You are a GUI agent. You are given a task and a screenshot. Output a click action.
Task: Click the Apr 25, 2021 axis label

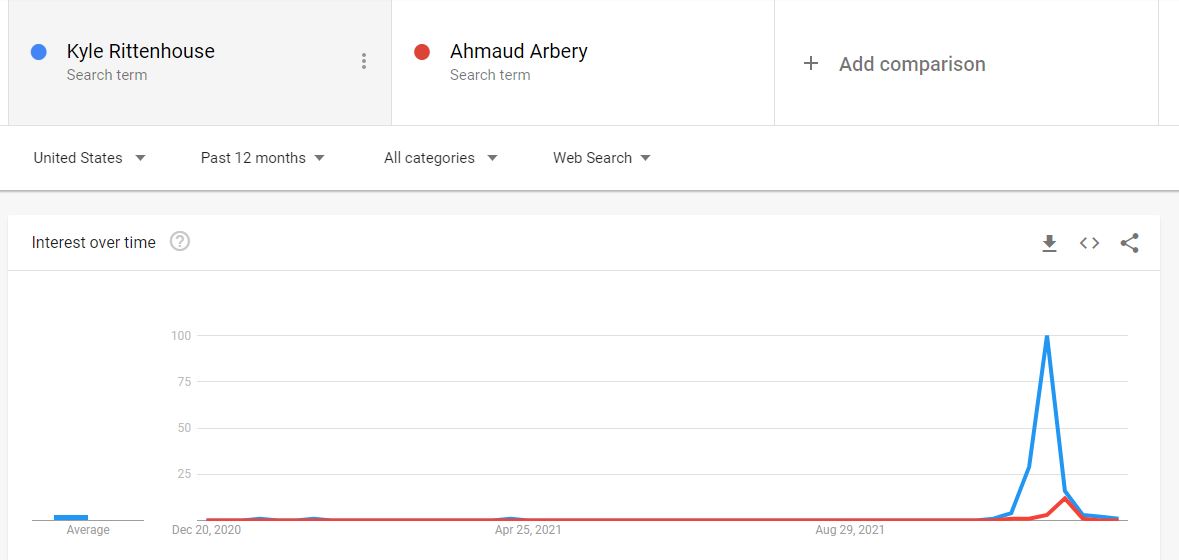[x=529, y=530]
